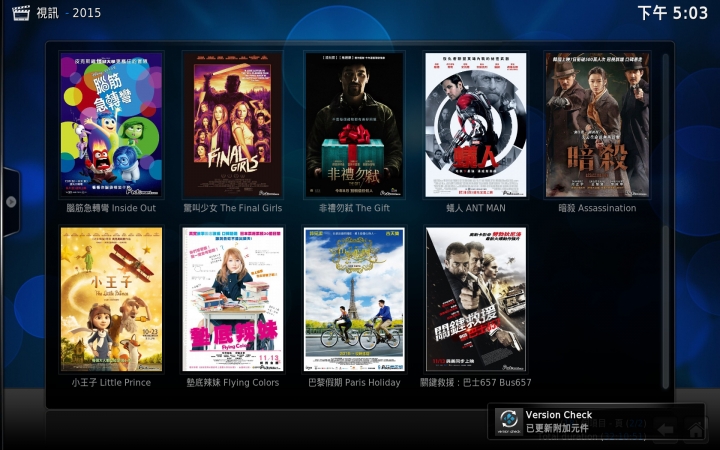
Task: Click the Version Check notification icon
Action: (509, 422)
